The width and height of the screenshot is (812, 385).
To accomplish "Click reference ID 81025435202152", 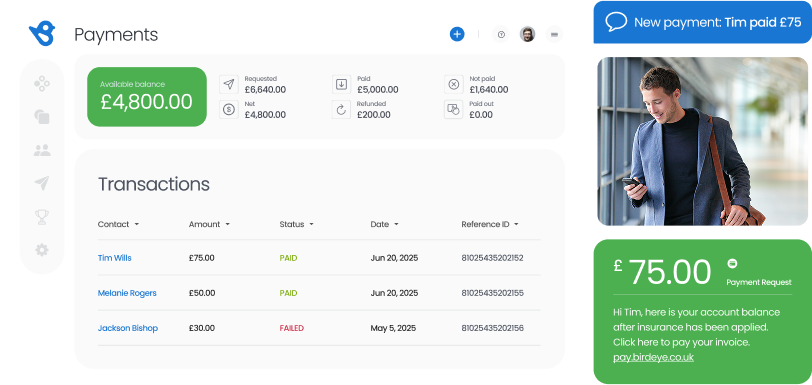I will [x=492, y=258].
